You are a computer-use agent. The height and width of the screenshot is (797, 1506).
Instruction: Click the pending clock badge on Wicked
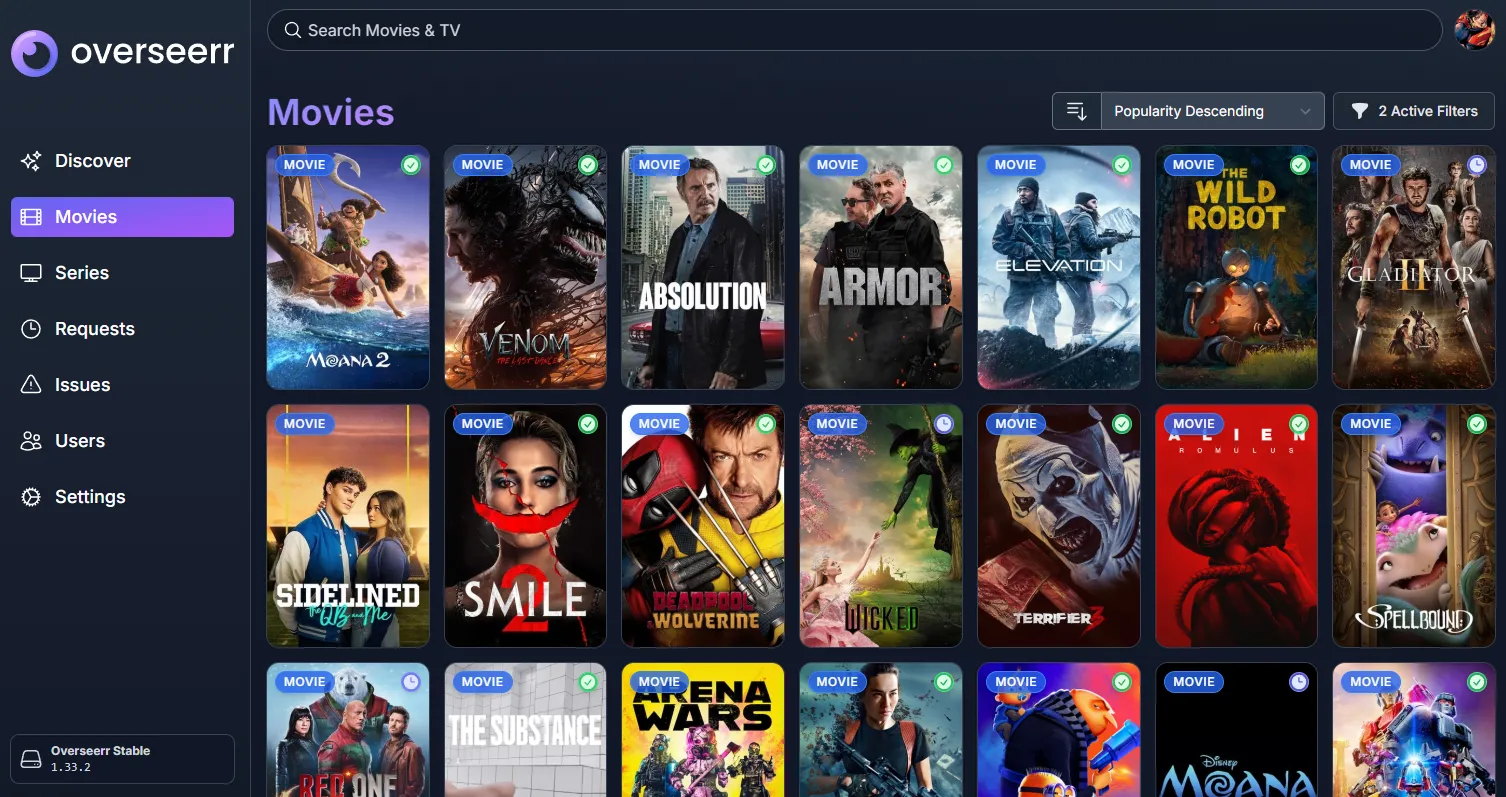[x=943, y=424]
